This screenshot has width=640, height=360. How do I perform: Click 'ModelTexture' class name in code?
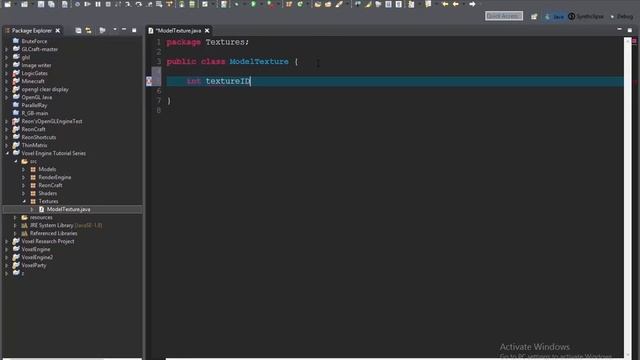click(259, 62)
